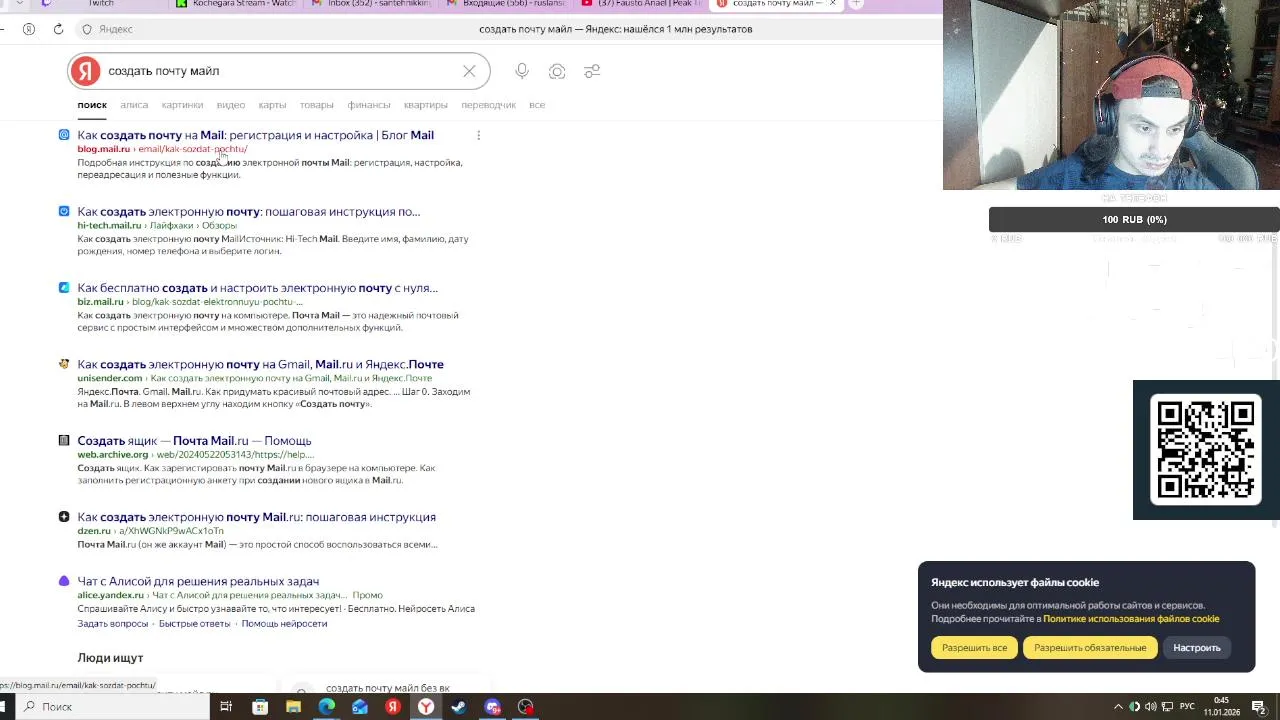This screenshot has height=720, width=1280.
Task: Expand the browser tab list chevron
Action: pos(19,4)
